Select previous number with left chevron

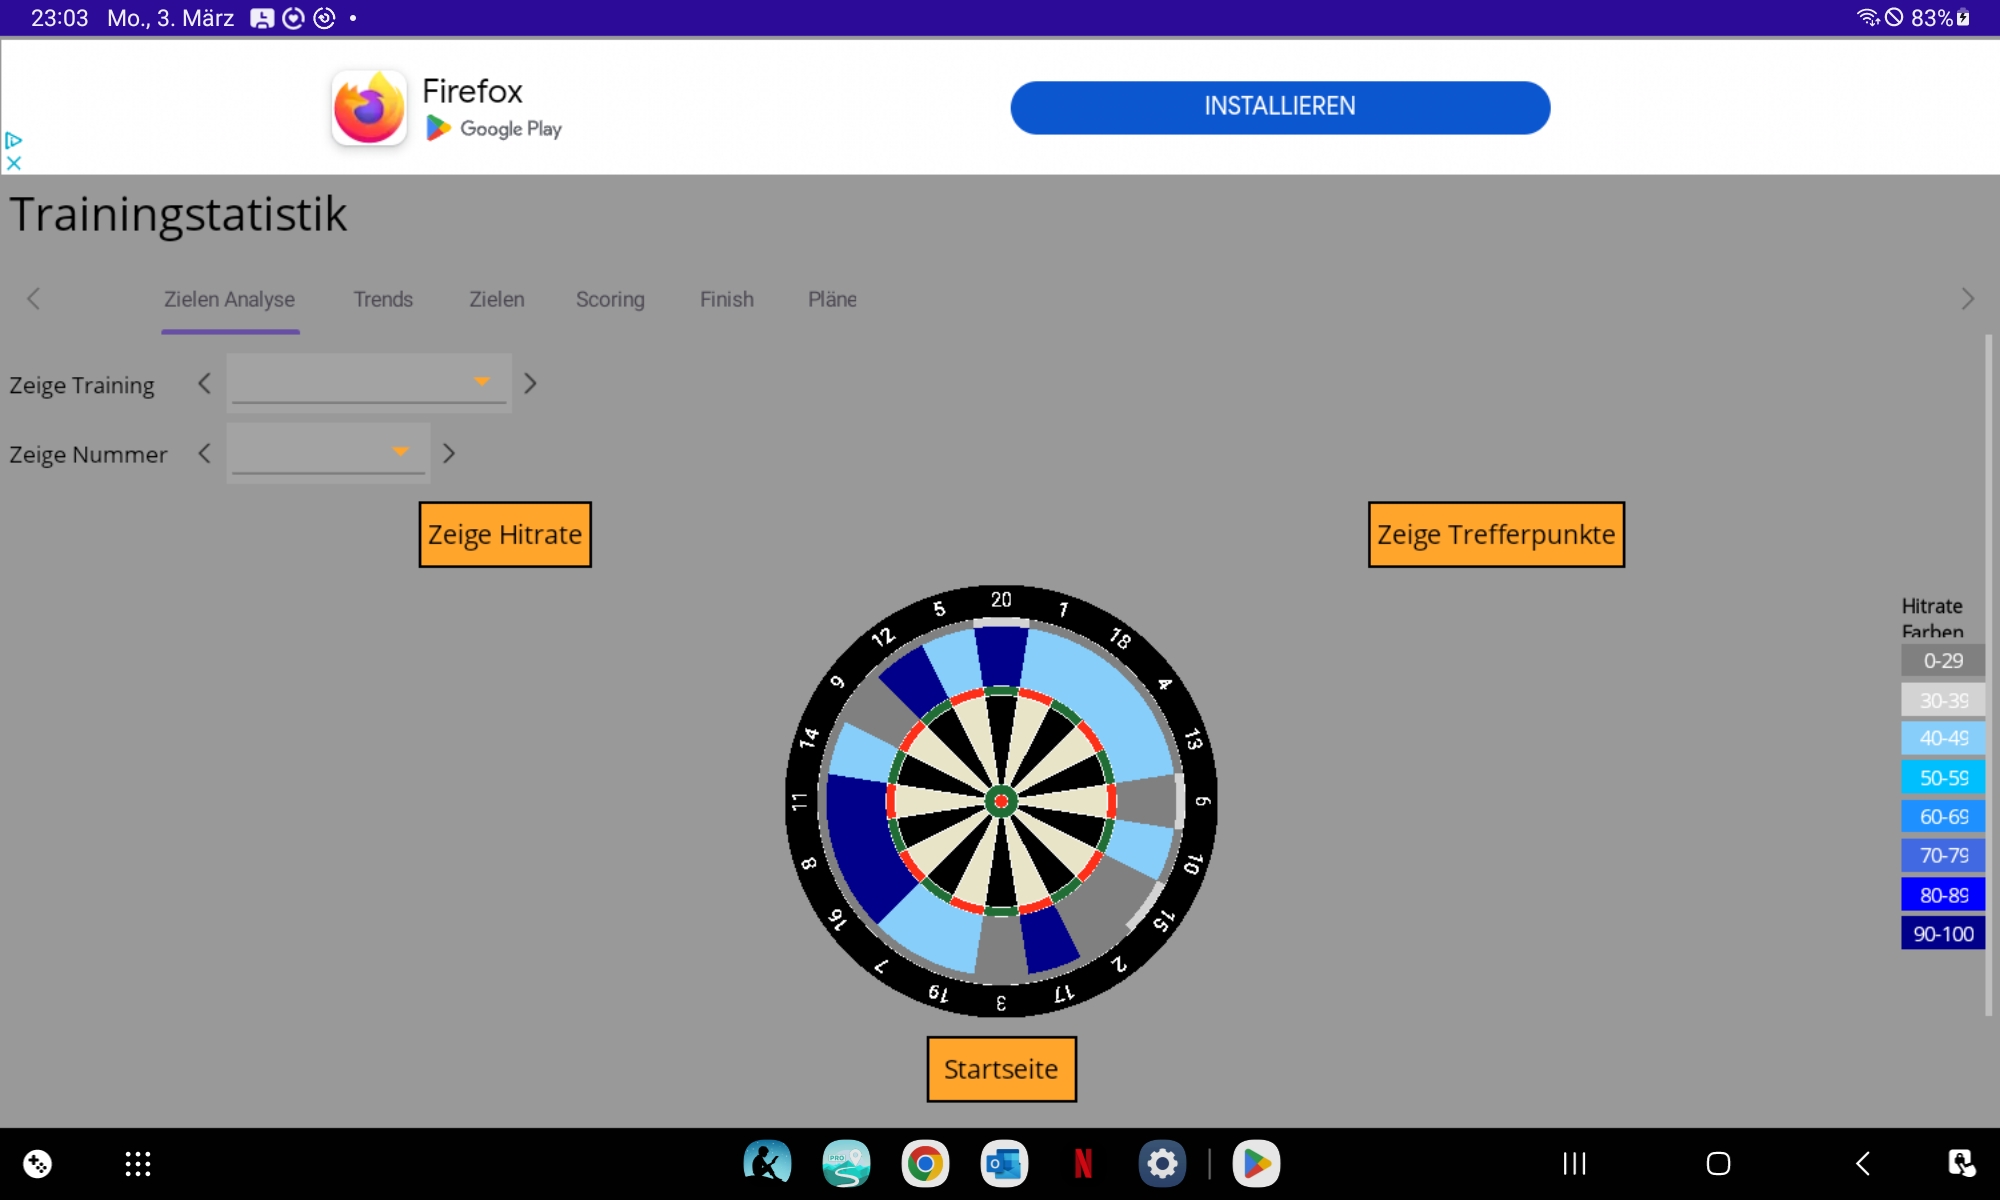(205, 453)
